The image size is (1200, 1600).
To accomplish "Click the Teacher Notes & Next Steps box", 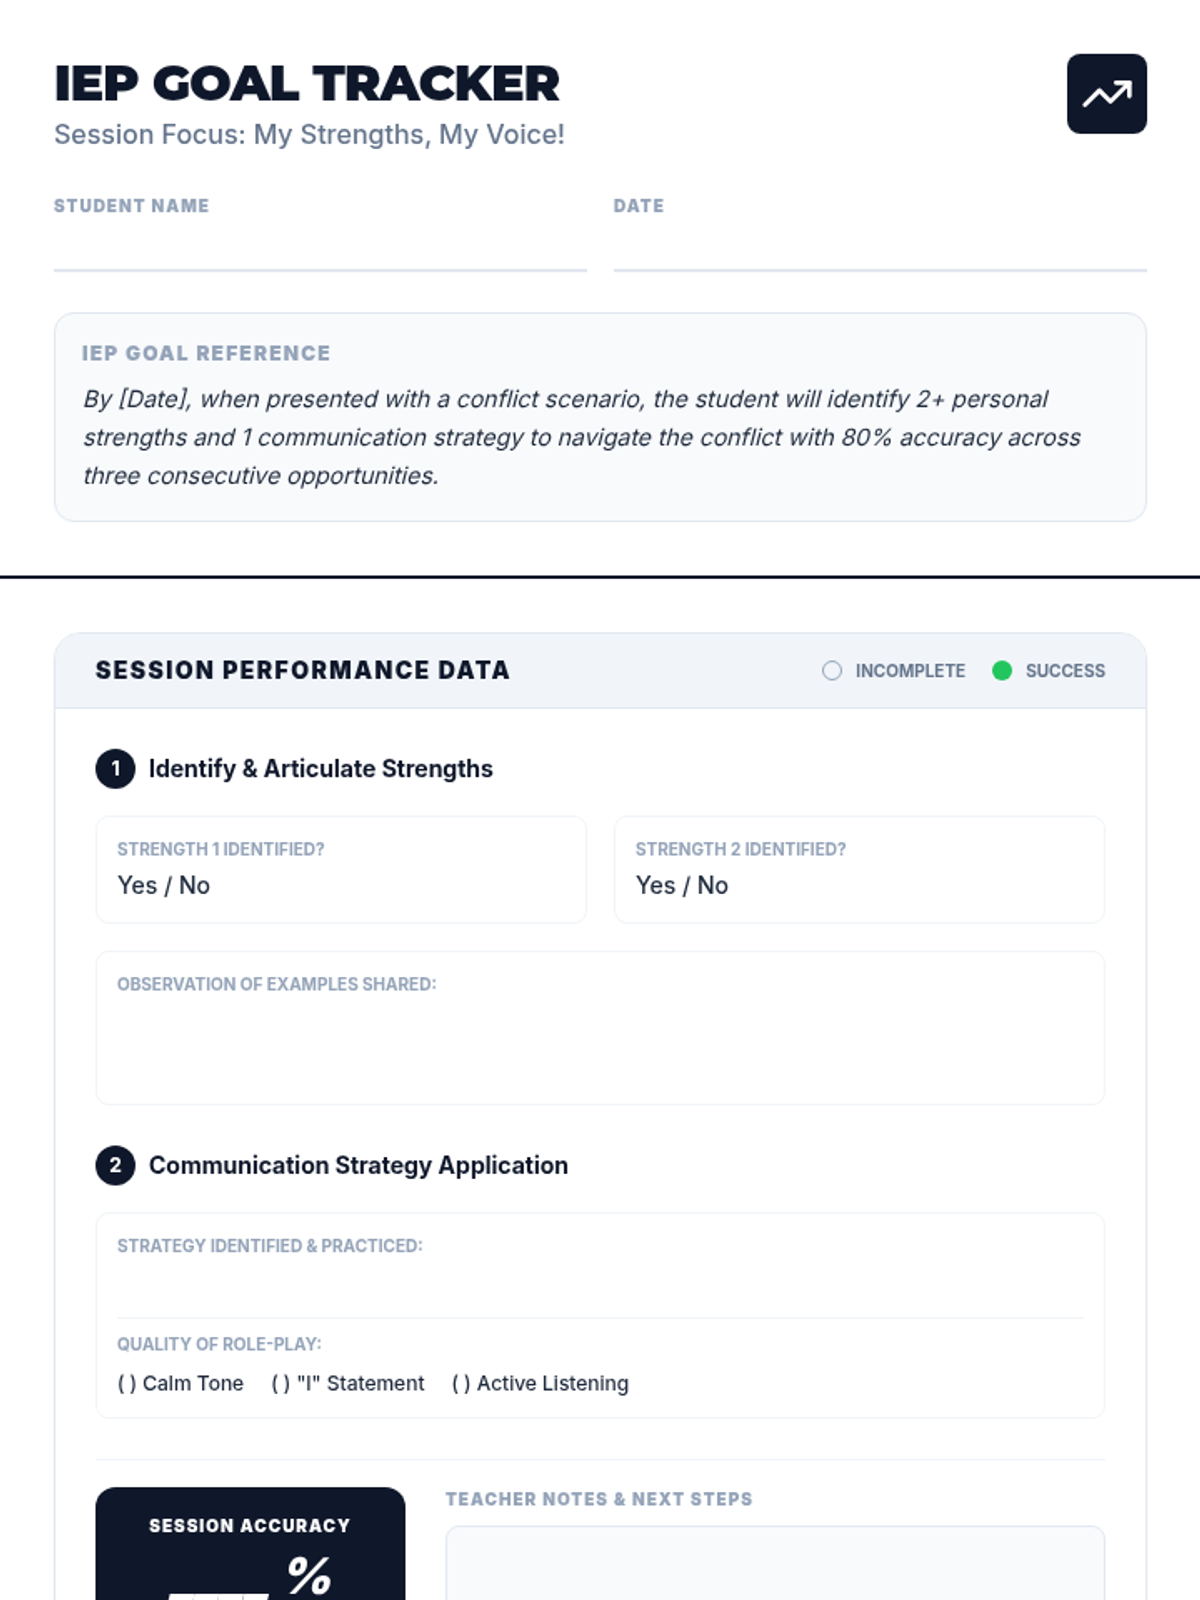I will tap(775, 1563).
